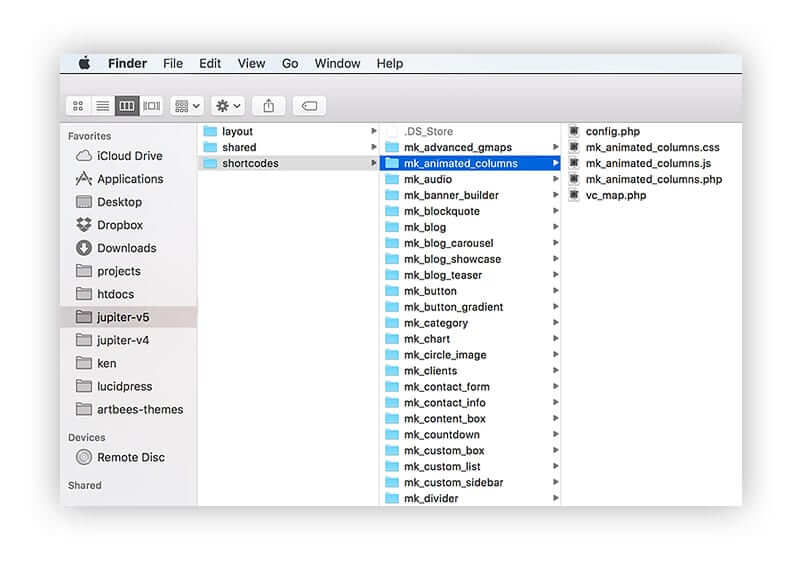Select jupiter-v4 in sidebar
Screen dimensions: 800x566
coord(129,340)
